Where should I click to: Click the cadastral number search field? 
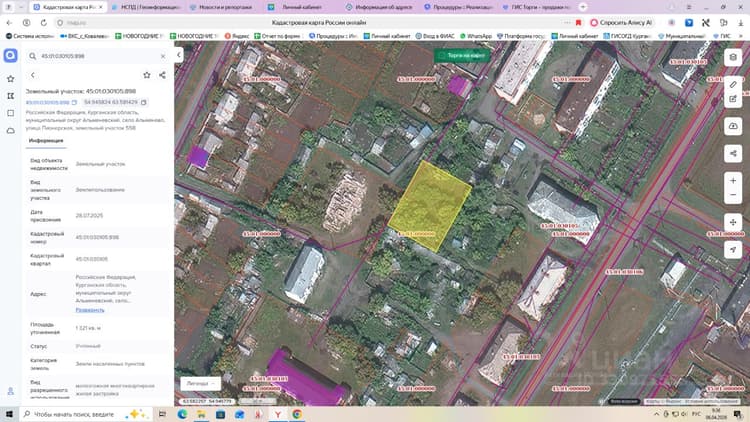(98, 56)
